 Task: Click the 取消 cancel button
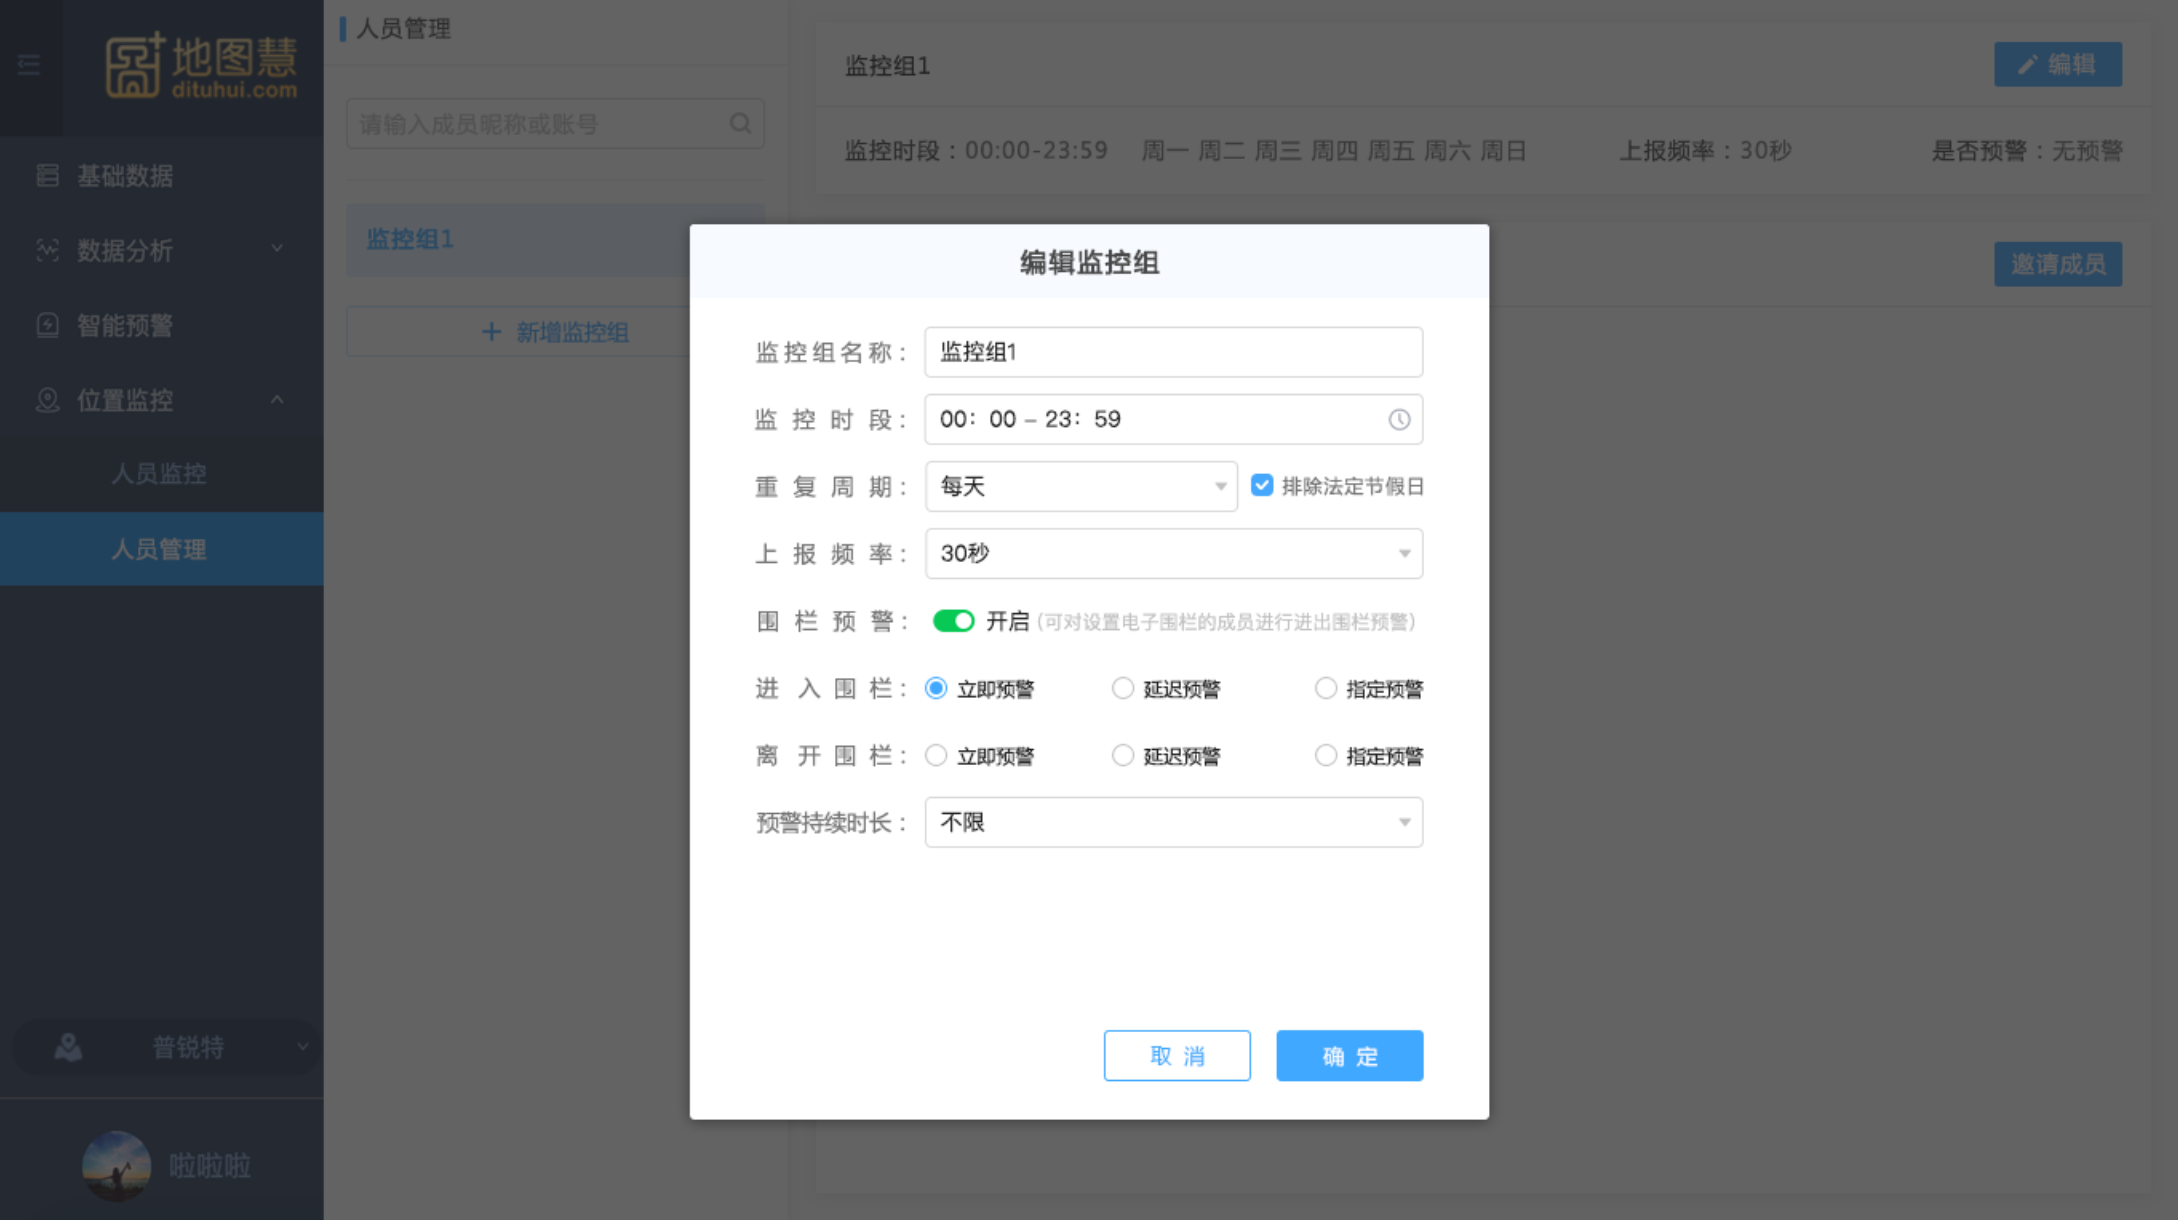pyautogui.click(x=1176, y=1056)
